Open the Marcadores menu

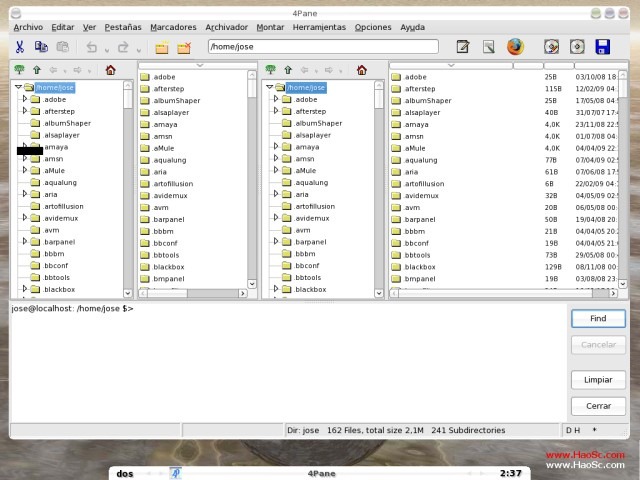tap(173, 27)
